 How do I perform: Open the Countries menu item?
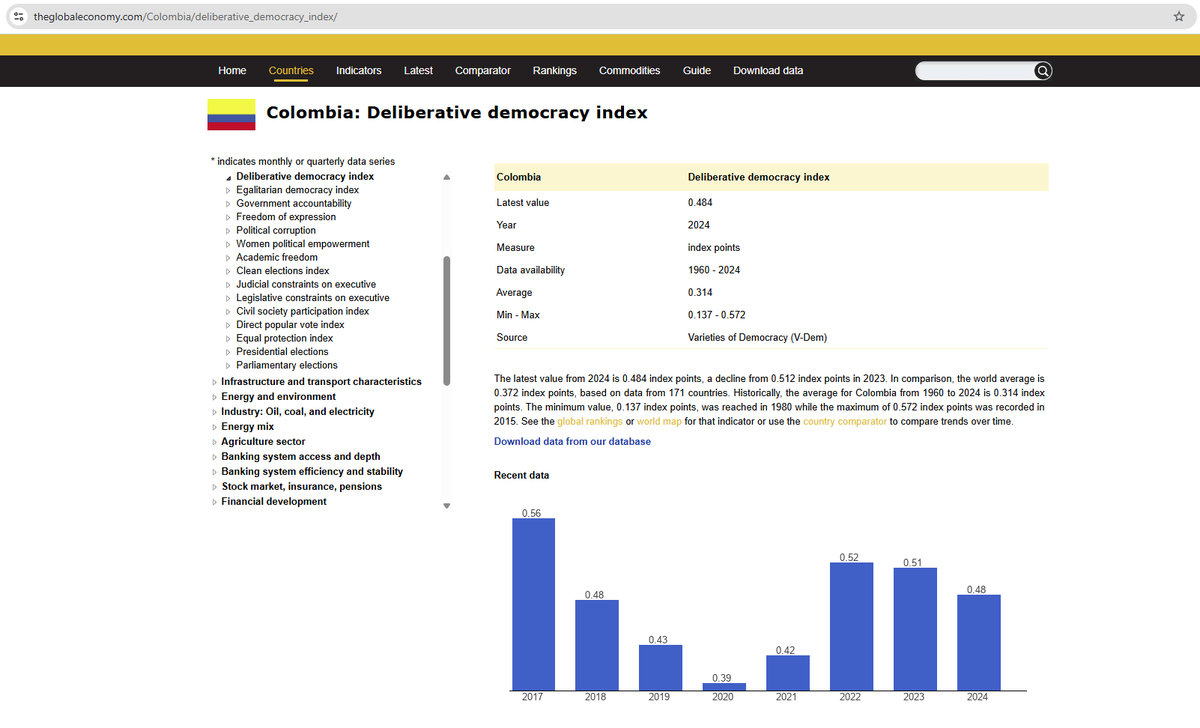(x=291, y=70)
